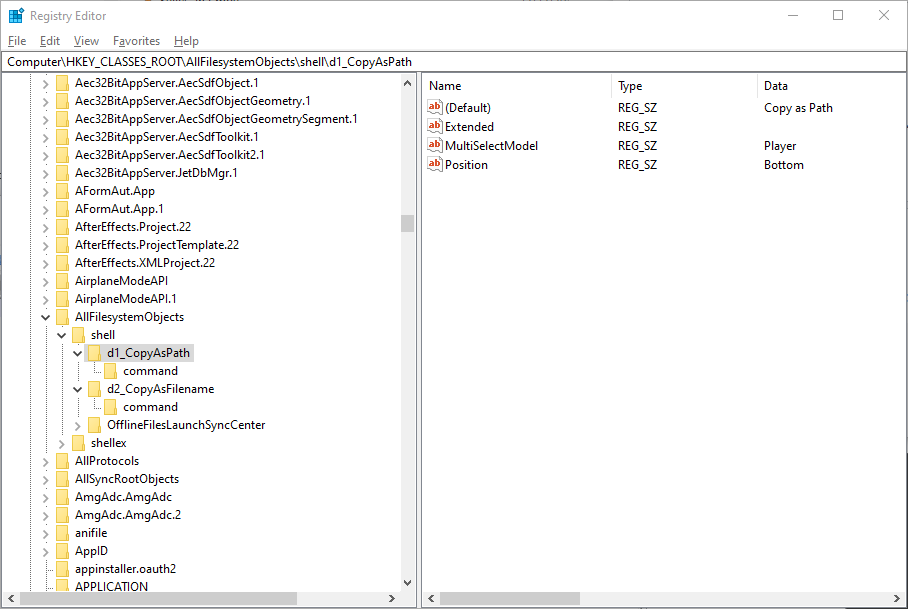Open the Help menu
Screen dimensions: 908x609
(186, 41)
